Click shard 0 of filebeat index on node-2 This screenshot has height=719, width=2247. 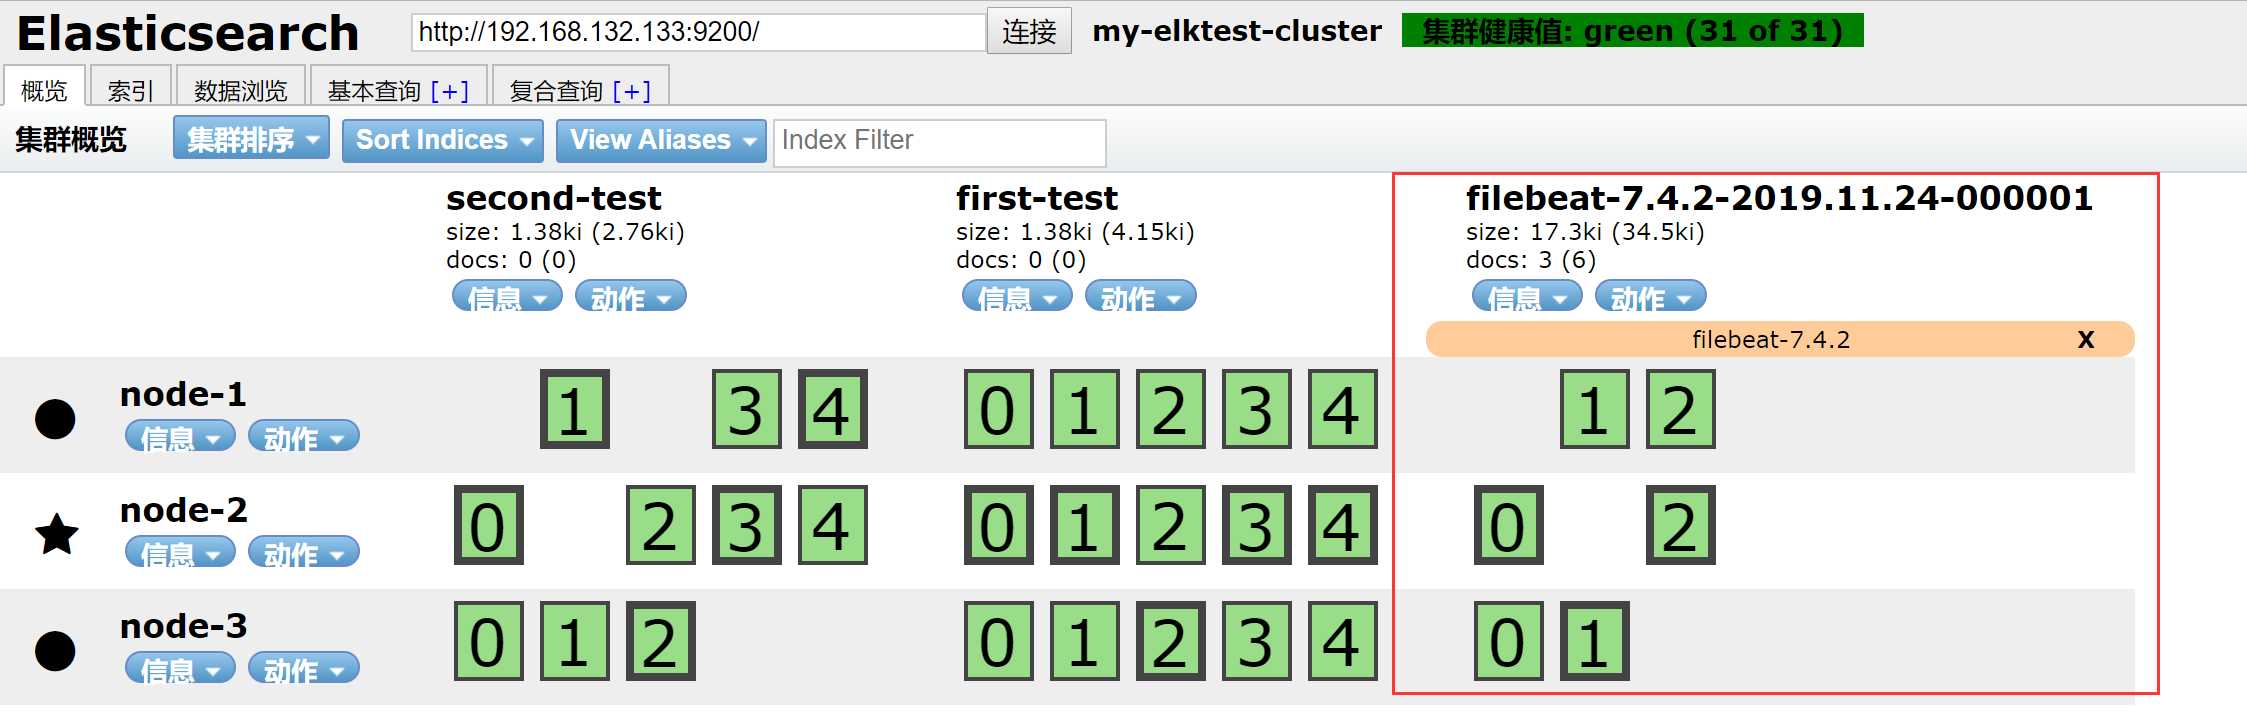pos(1508,525)
